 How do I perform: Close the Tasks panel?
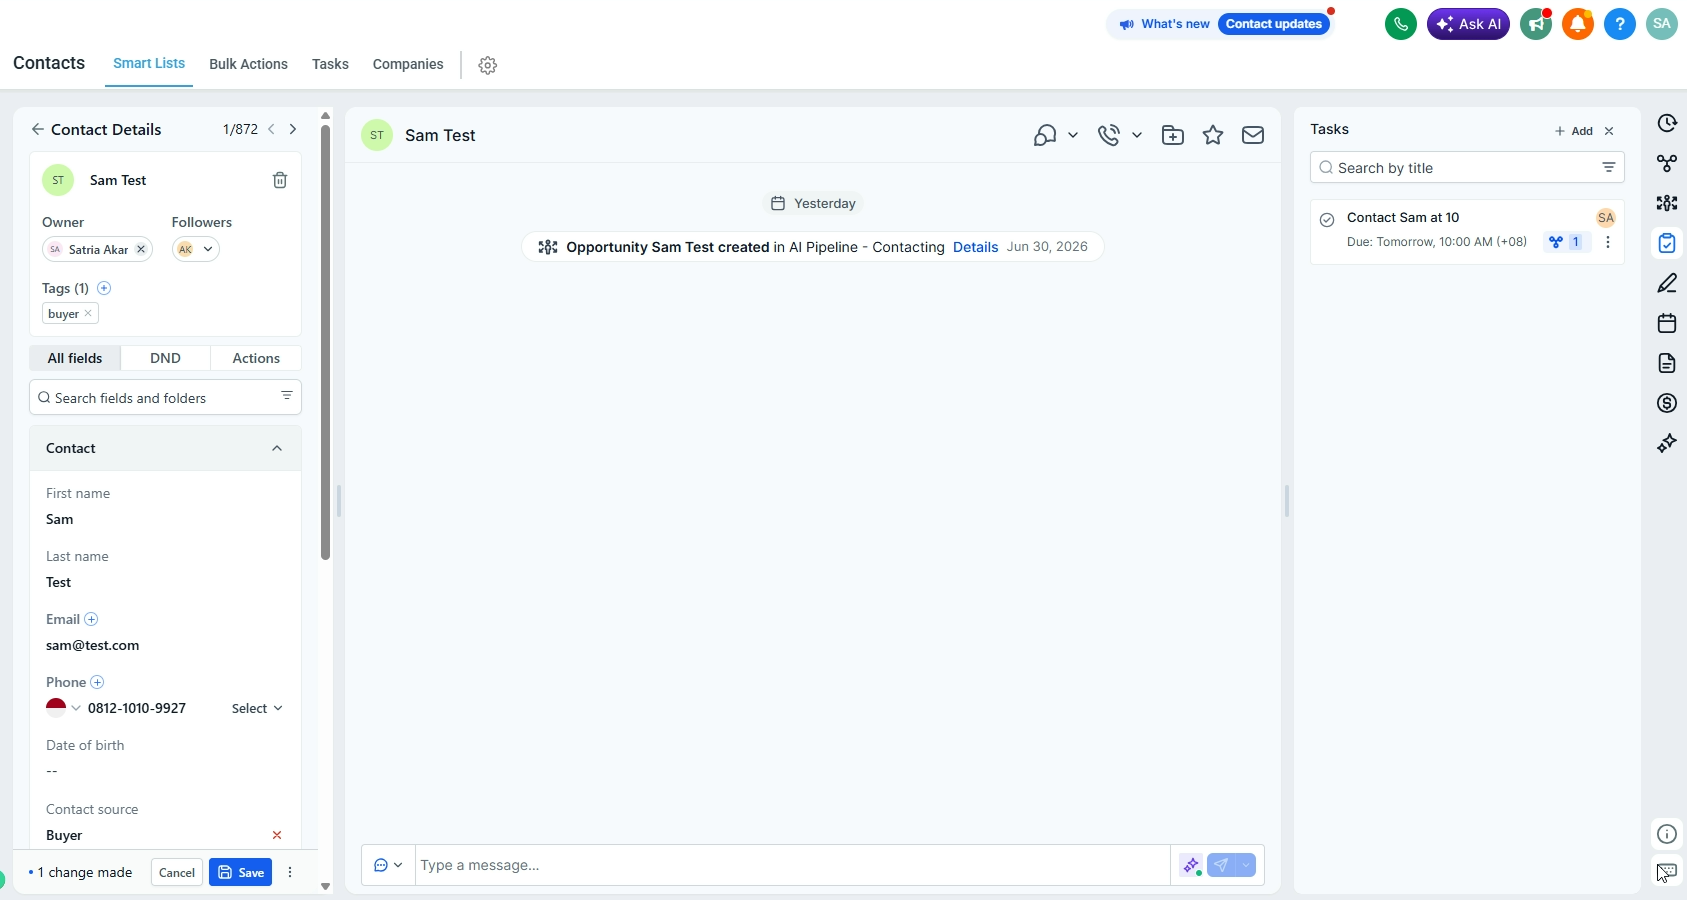[1609, 131]
